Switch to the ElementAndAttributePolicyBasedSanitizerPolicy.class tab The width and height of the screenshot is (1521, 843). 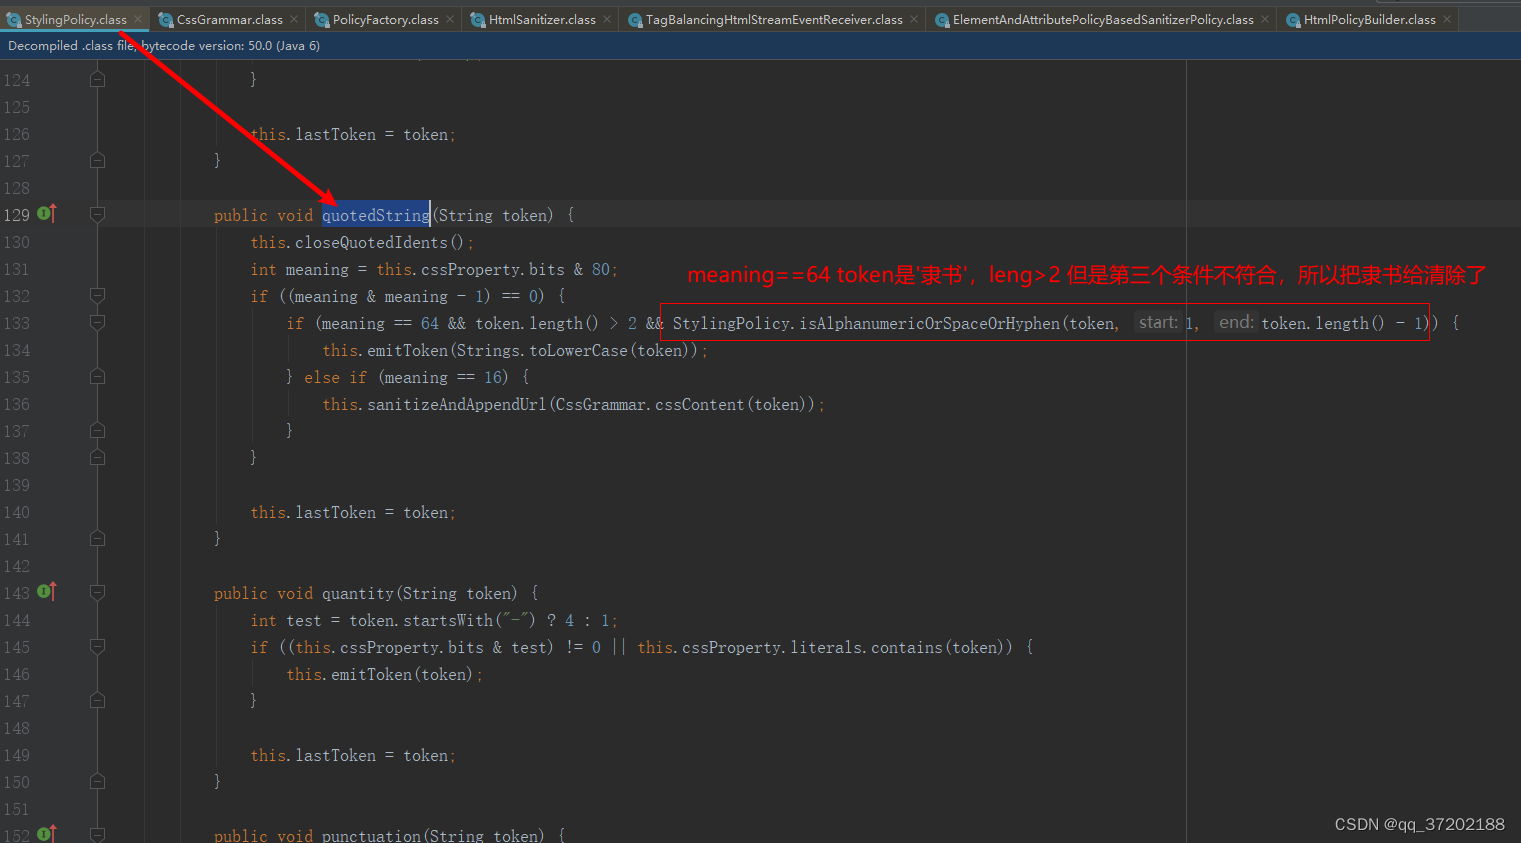pyautogui.click(x=1100, y=18)
